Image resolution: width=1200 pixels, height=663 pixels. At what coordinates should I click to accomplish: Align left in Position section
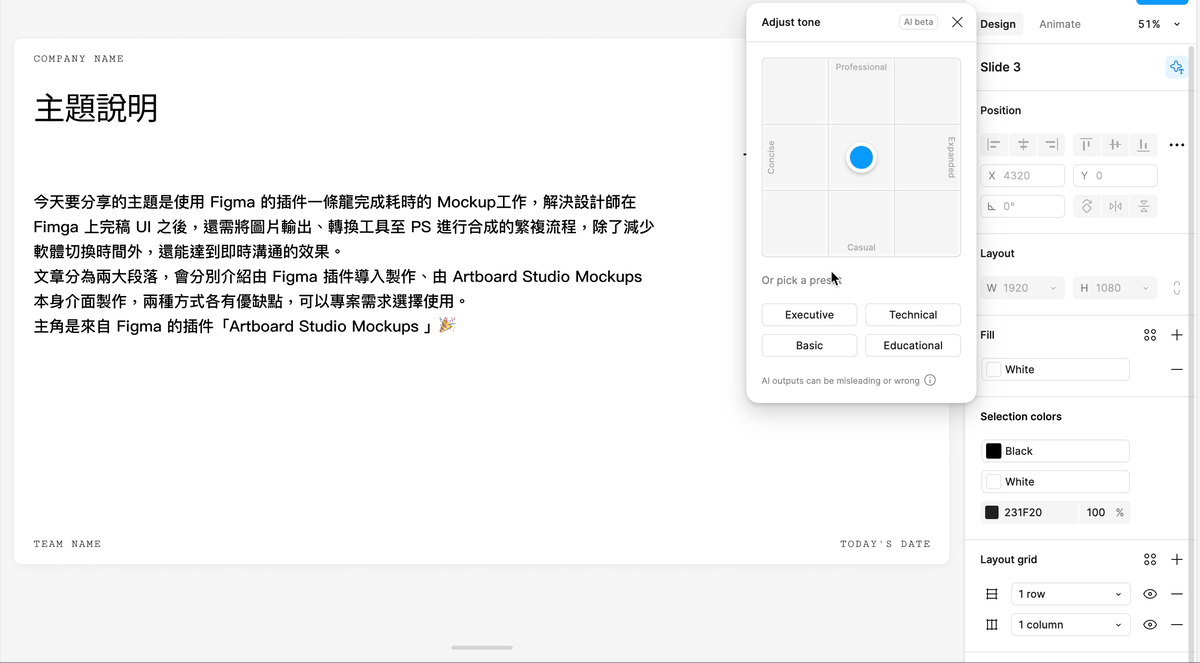(994, 145)
